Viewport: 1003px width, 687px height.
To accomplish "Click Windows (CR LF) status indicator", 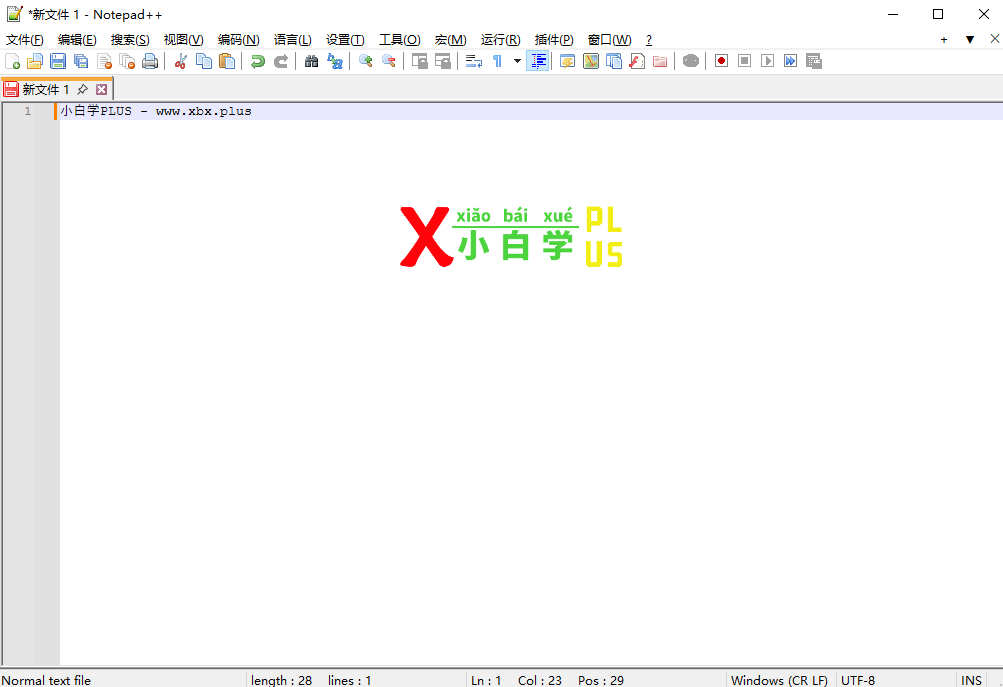I will [x=779, y=680].
